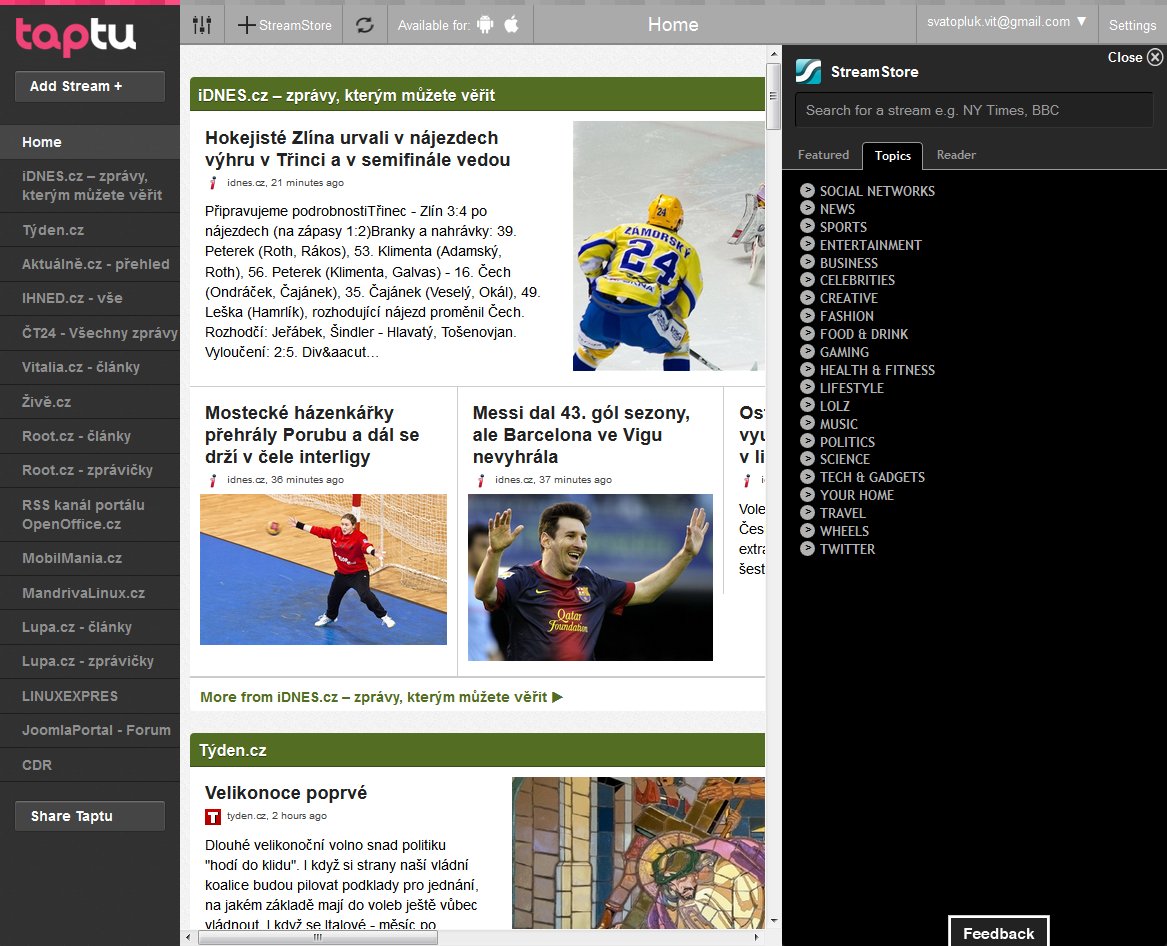Screen dimensions: 1167x946
Task: Open the Gaming topic
Action: pyautogui.click(x=844, y=352)
